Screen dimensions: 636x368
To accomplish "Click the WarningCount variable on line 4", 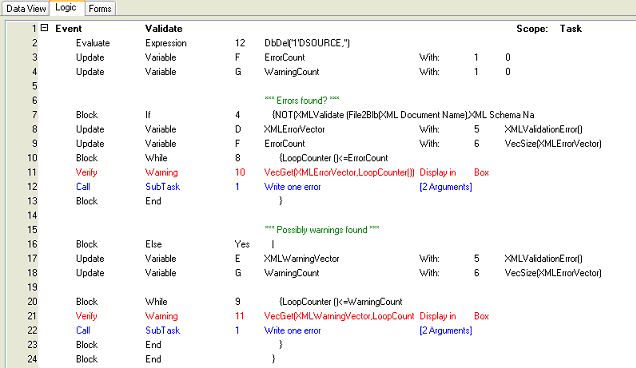I will click(292, 72).
